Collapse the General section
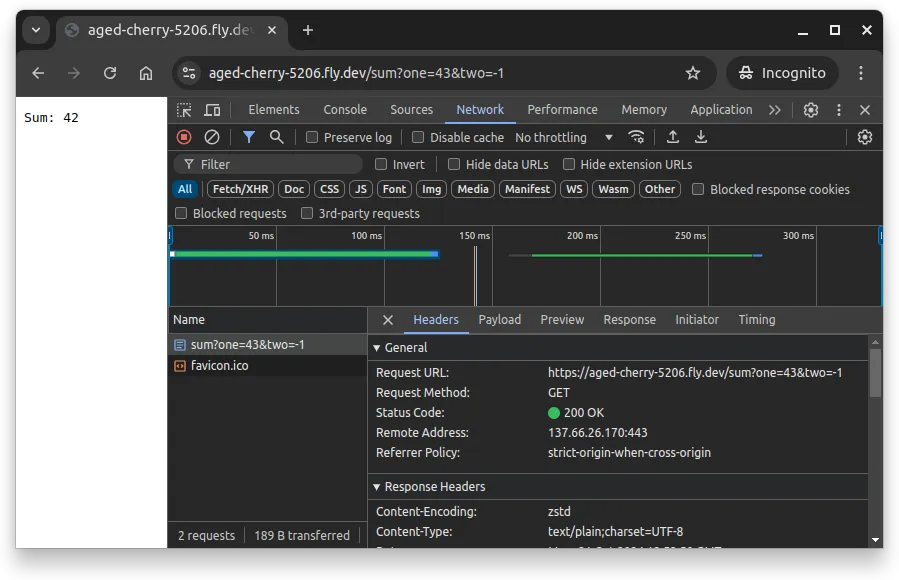The height and width of the screenshot is (580, 899). (376, 347)
